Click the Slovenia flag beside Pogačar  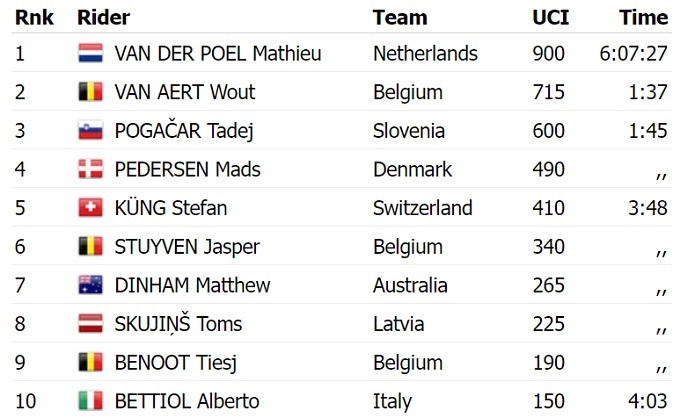tap(90, 131)
